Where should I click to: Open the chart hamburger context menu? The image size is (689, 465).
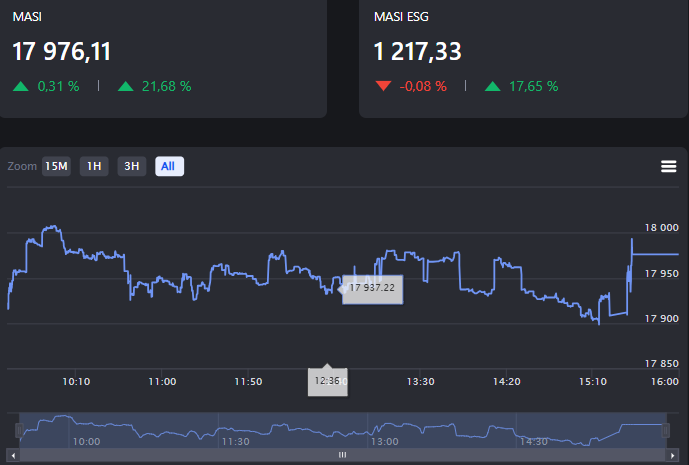click(669, 166)
